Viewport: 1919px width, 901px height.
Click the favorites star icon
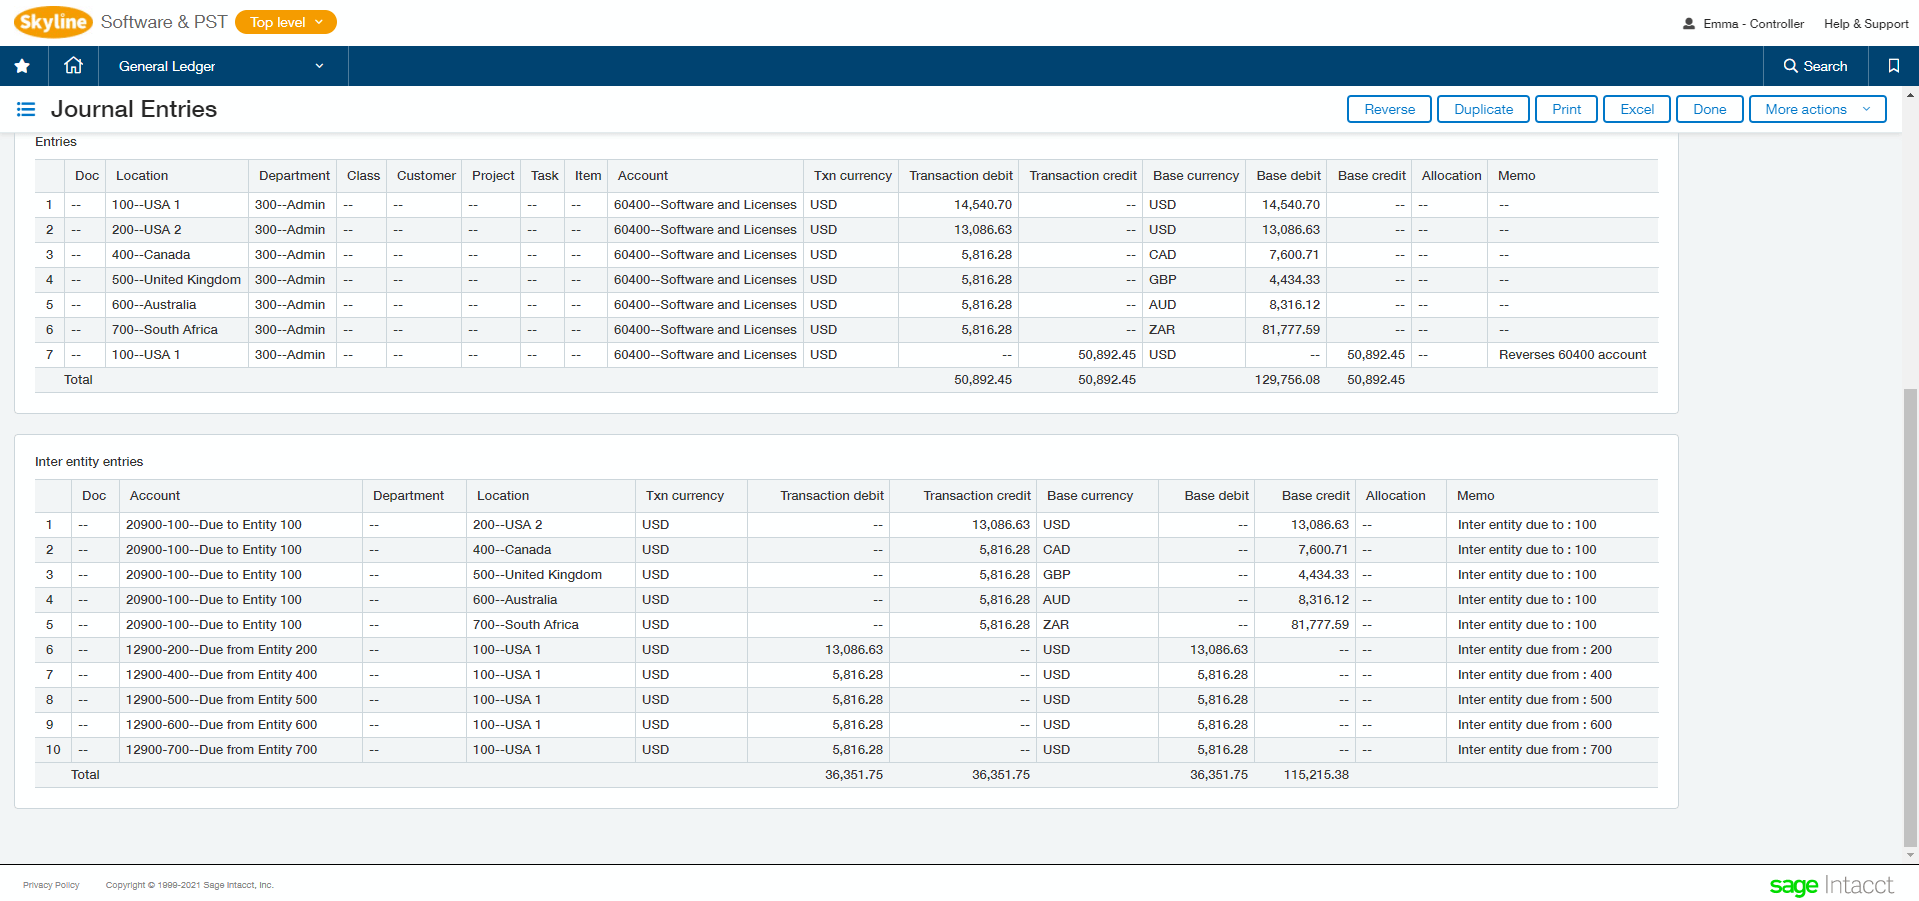22,65
